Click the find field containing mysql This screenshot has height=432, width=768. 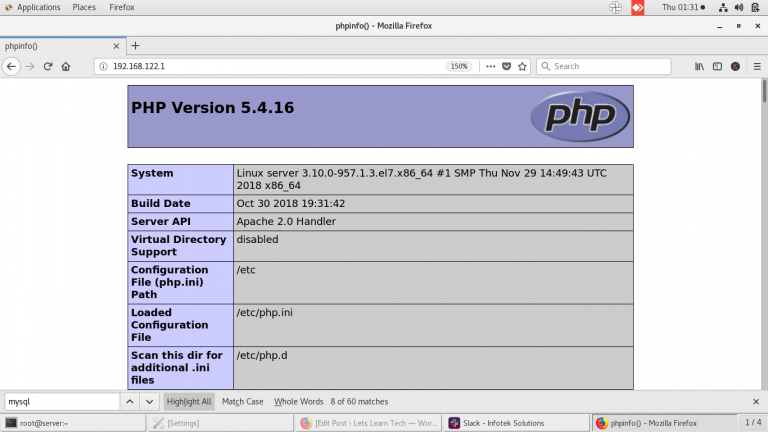point(62,402)
